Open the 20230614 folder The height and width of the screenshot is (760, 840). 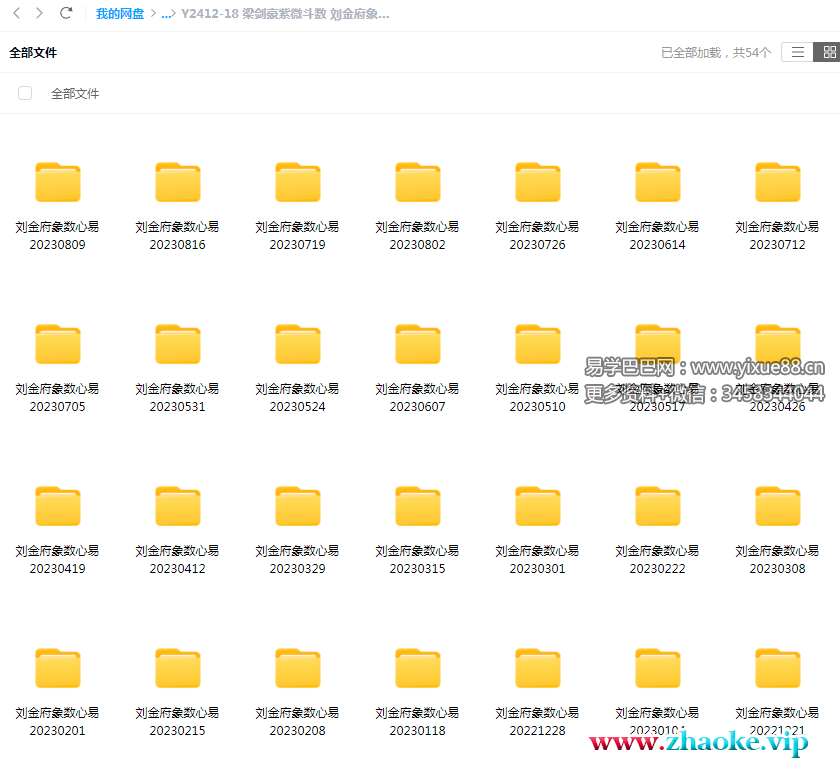pos(657,183)
